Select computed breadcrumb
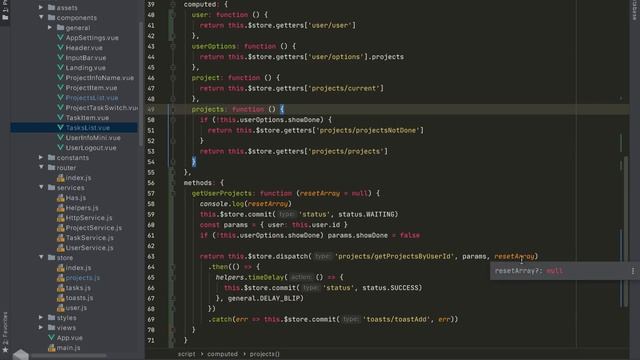The height and width of the screenshot is (360, 640). 222,354
